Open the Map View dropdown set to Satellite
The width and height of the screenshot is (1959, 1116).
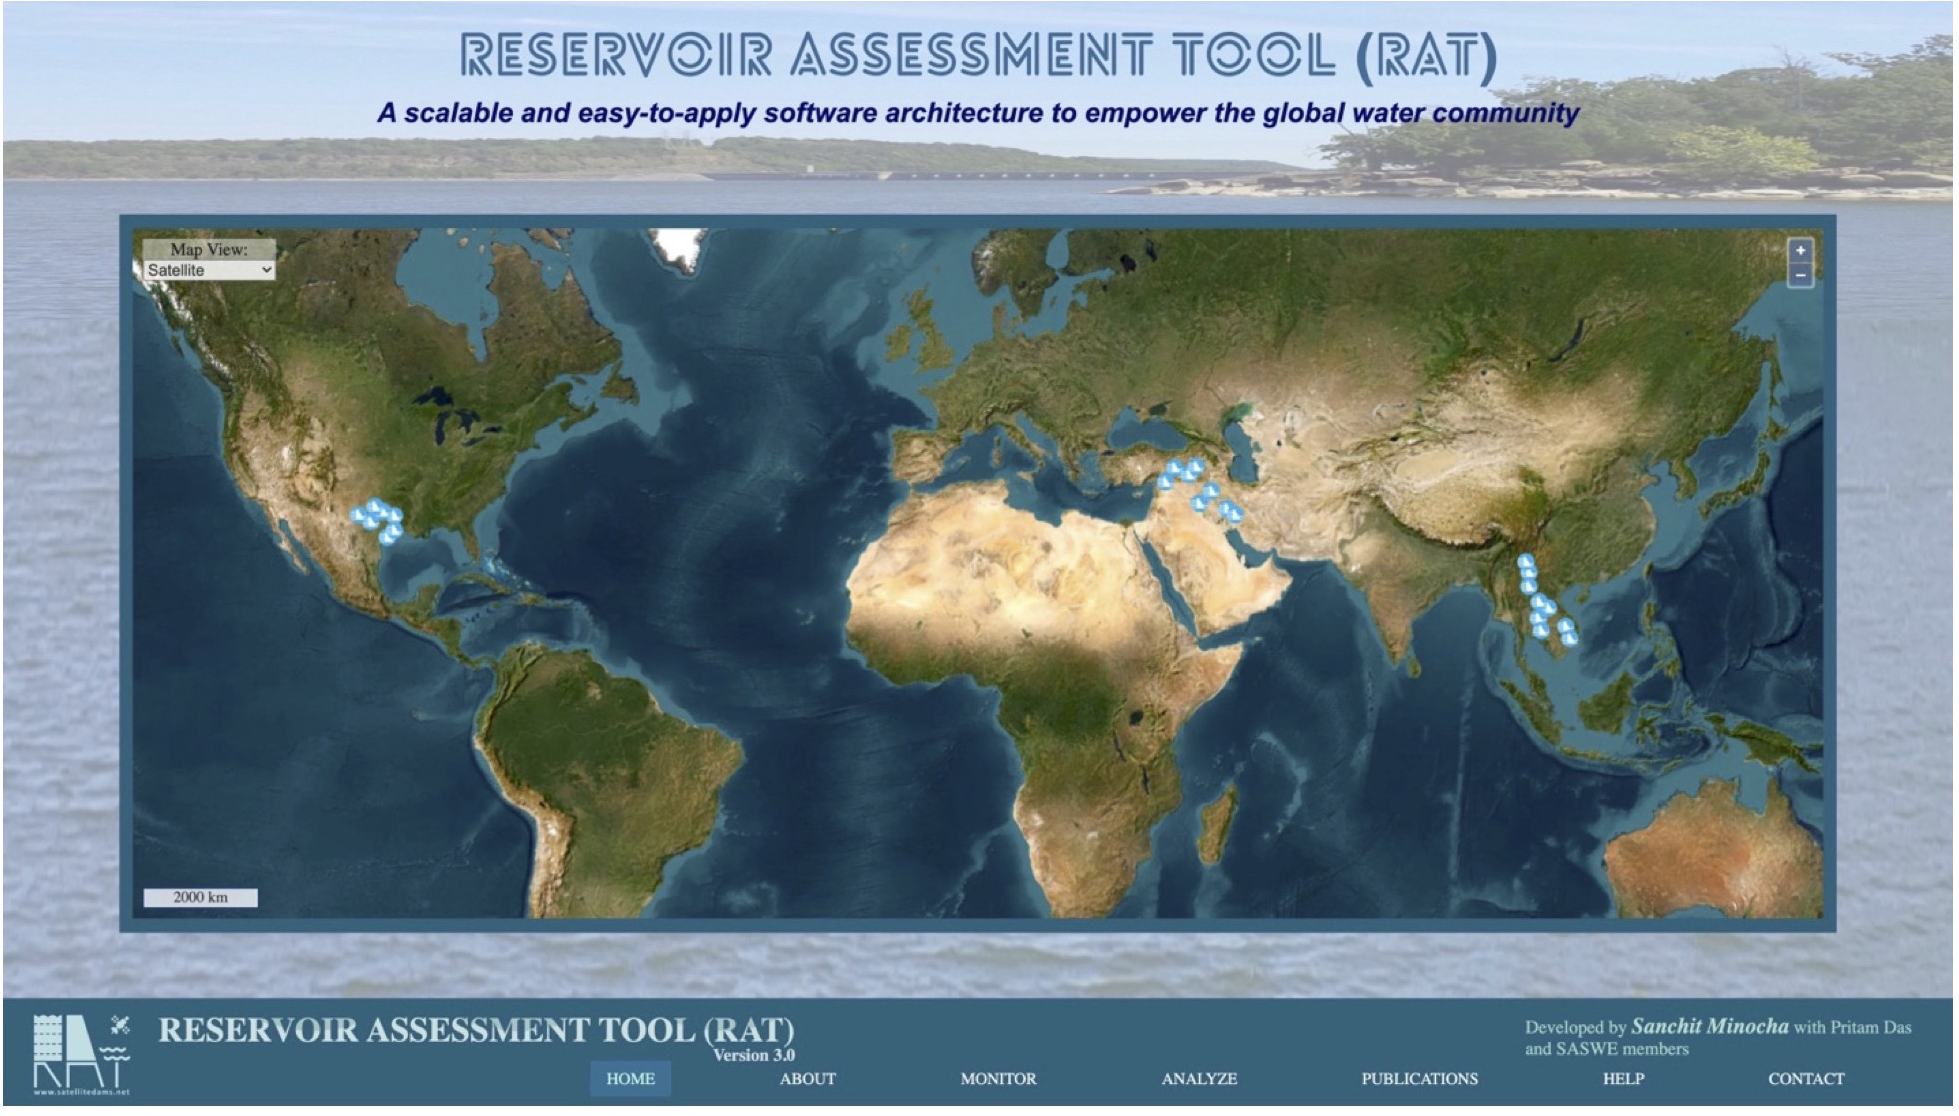pyautogui.click(x=209, y=271)
